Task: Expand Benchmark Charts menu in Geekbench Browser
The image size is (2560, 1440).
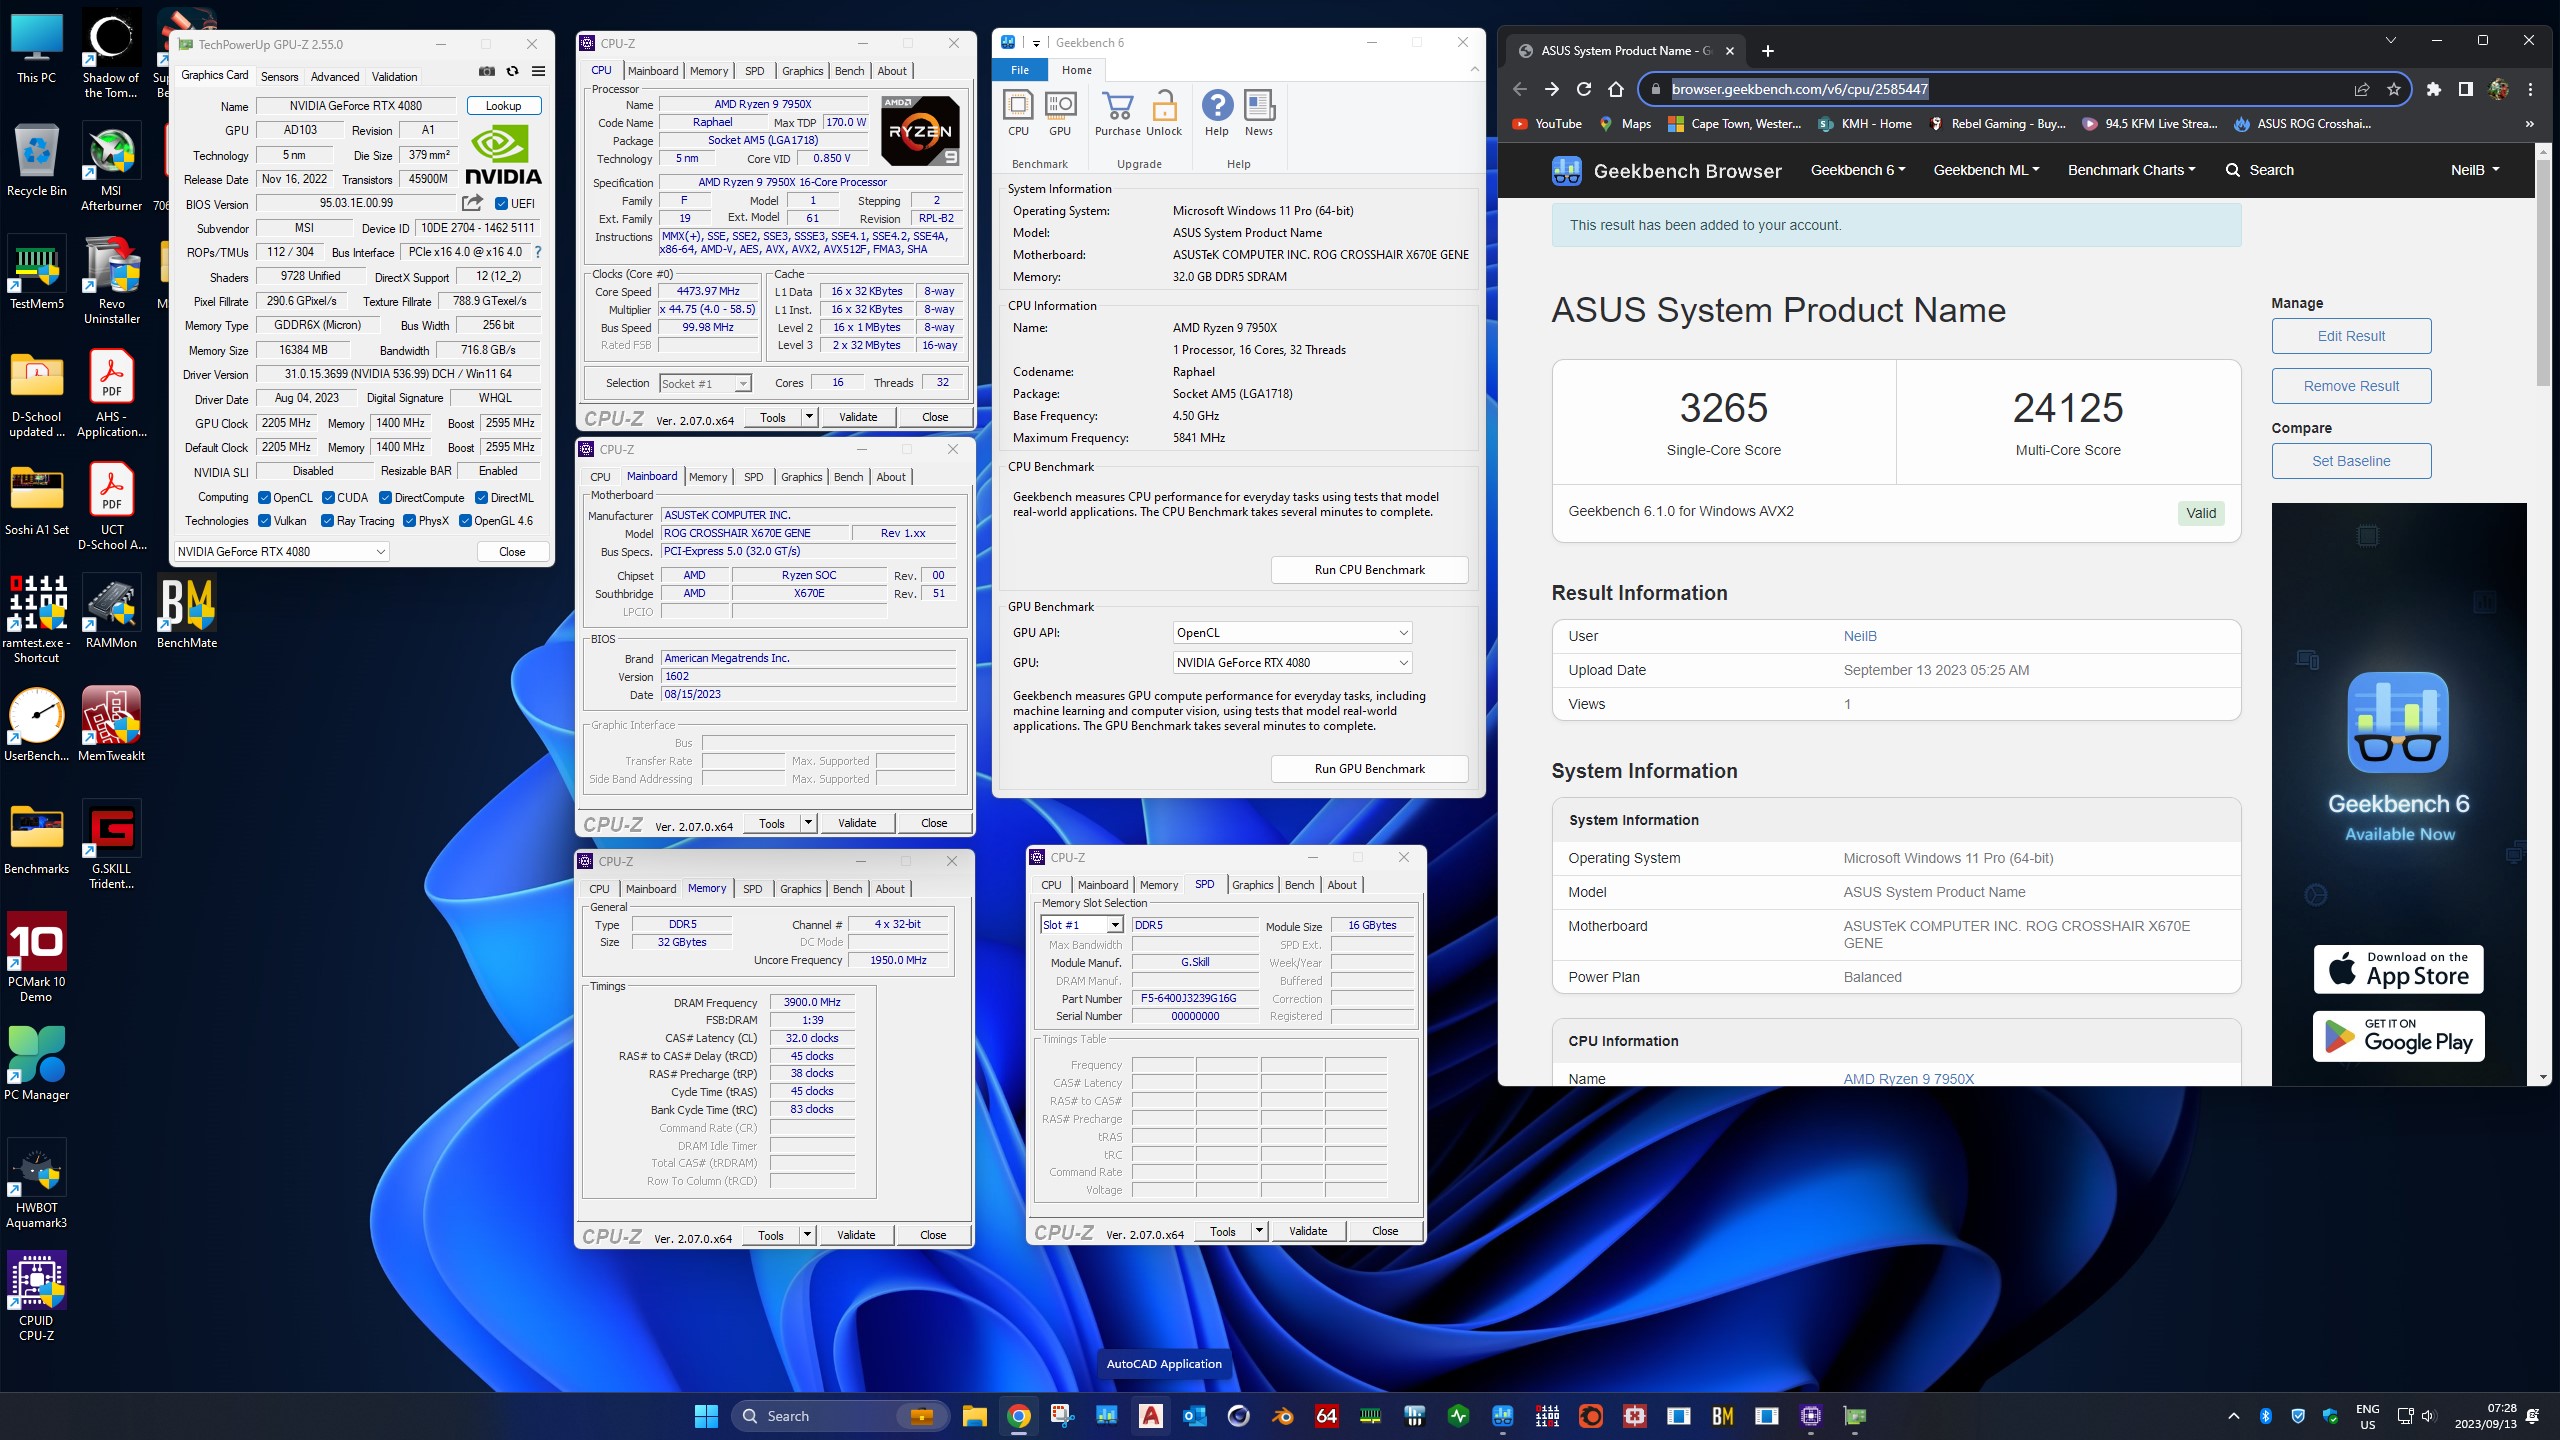Action: point(2131,170)
